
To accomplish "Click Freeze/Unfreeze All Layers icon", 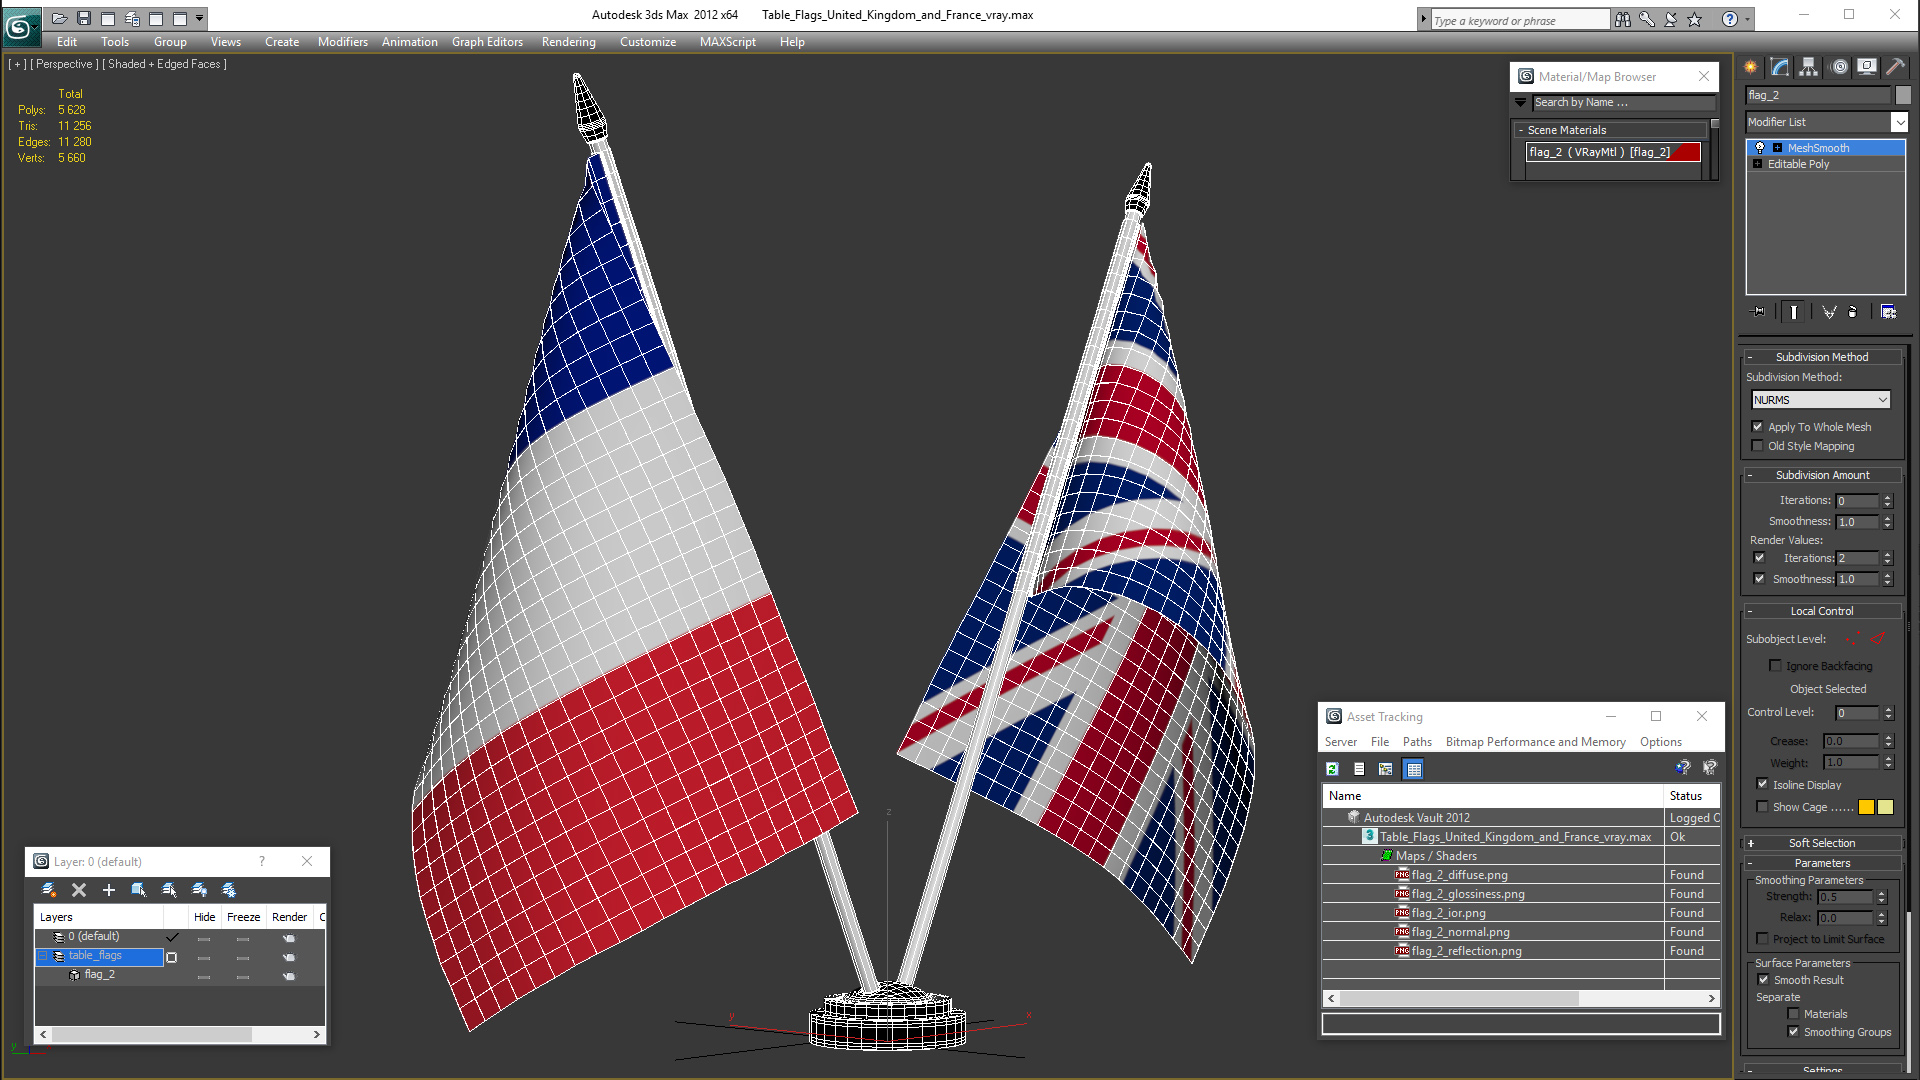I will click(x=229, y=890).
